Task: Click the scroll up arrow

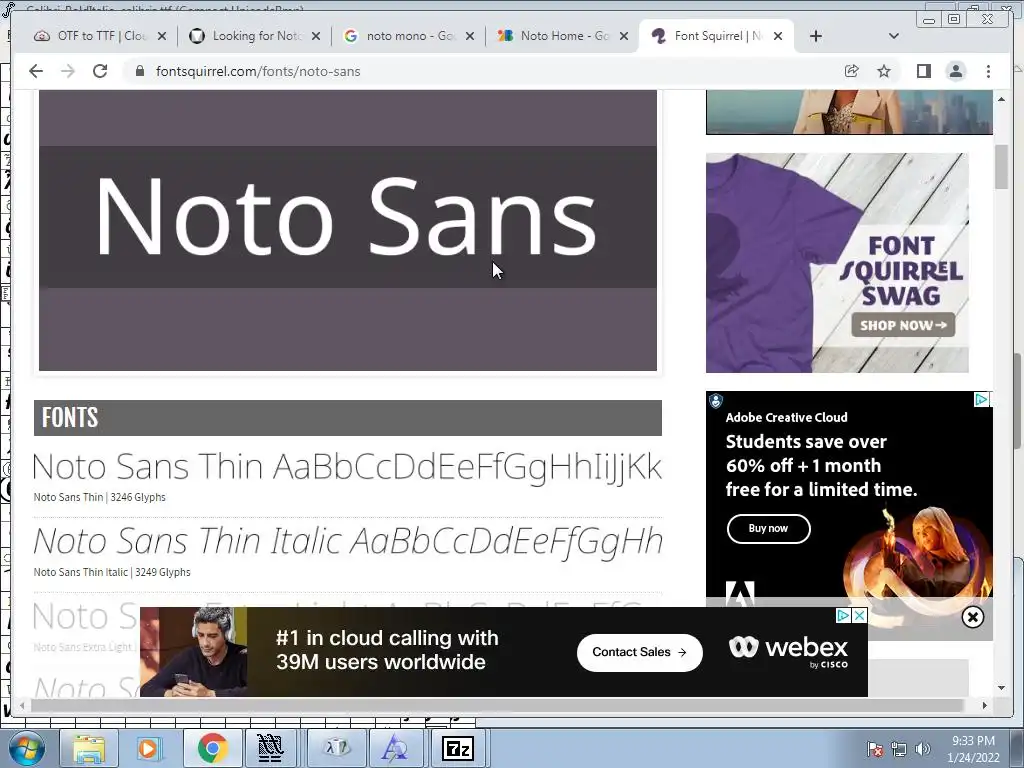Action: (1001, 99)
